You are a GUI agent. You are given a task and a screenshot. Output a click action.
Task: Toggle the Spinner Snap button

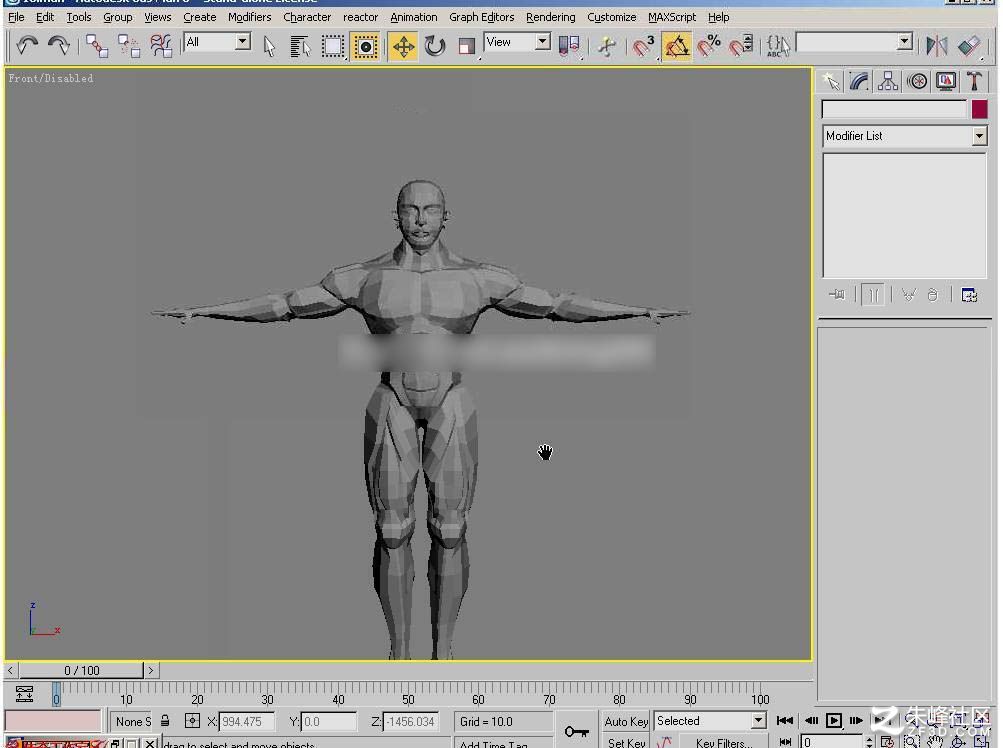click(x=741, y=46)
